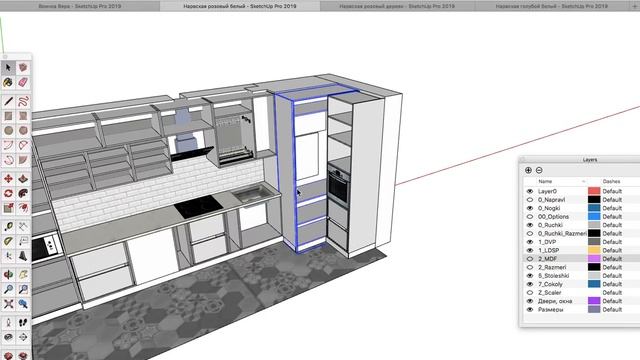Switch to the Ванна Вера document tab
This screenshot has height=360, width=640.
pos(80,6)
